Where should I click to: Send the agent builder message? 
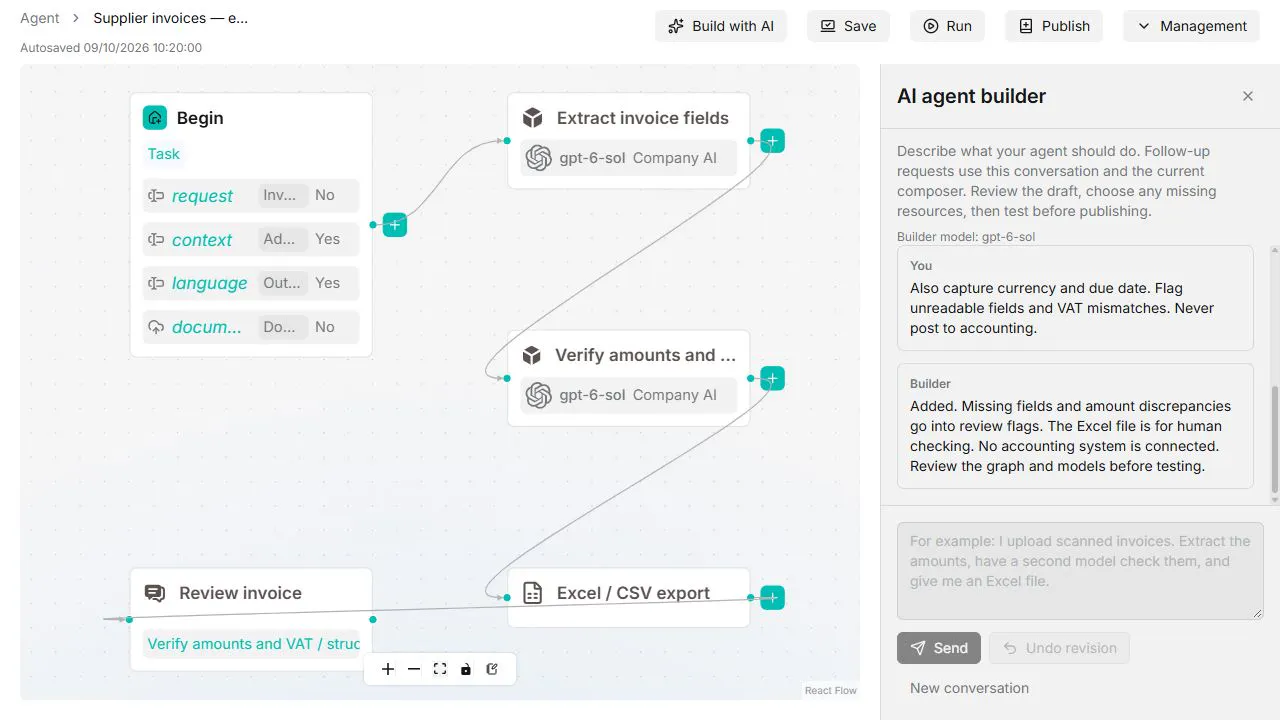coord(939,648)
